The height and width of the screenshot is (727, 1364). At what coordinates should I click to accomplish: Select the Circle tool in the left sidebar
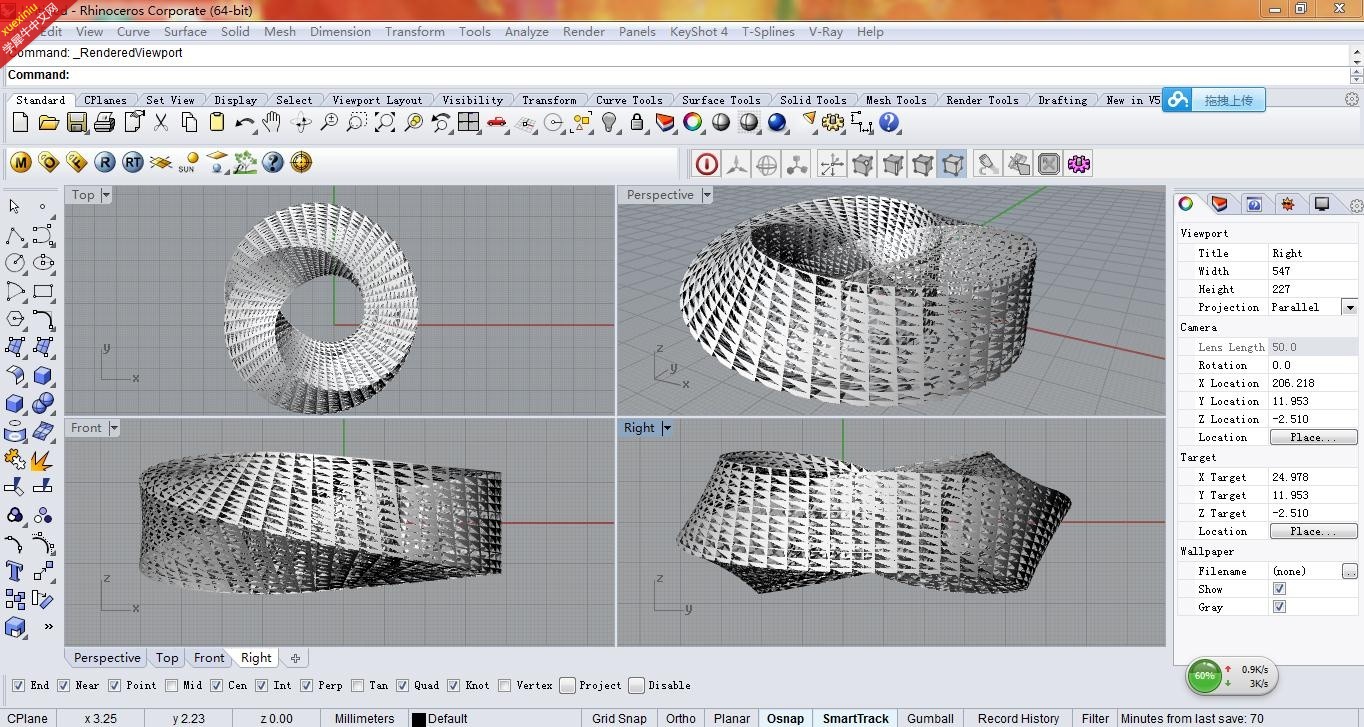coord(15,263)
